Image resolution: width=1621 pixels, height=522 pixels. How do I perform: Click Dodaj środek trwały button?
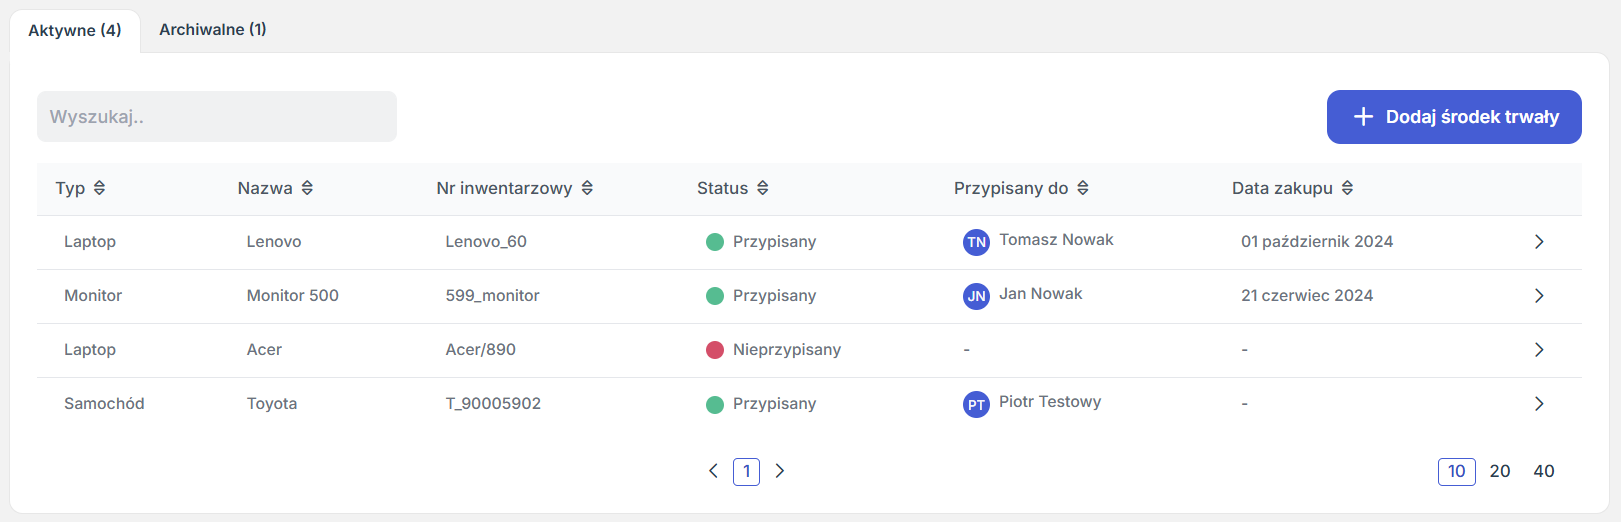click(x=1454, y=117)
